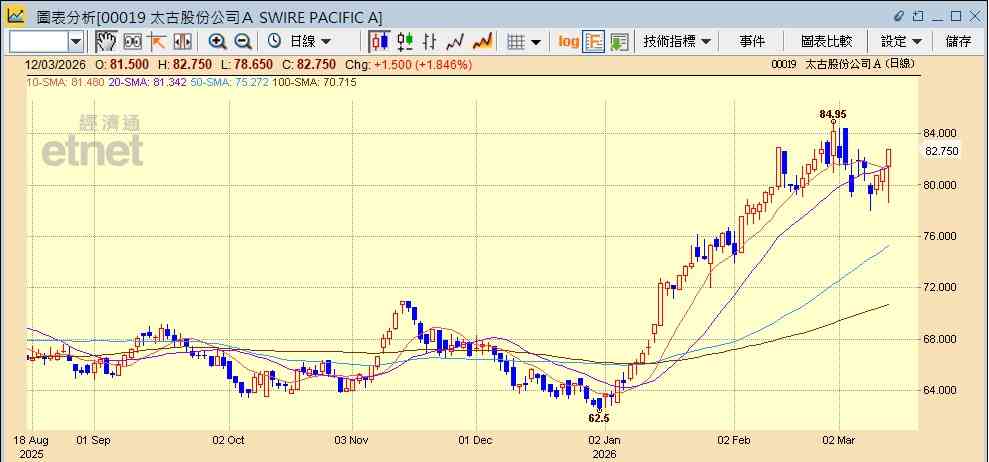Select the orange area chart type
The width and height of the screenshot is (989, 462).
coord(483,42)
